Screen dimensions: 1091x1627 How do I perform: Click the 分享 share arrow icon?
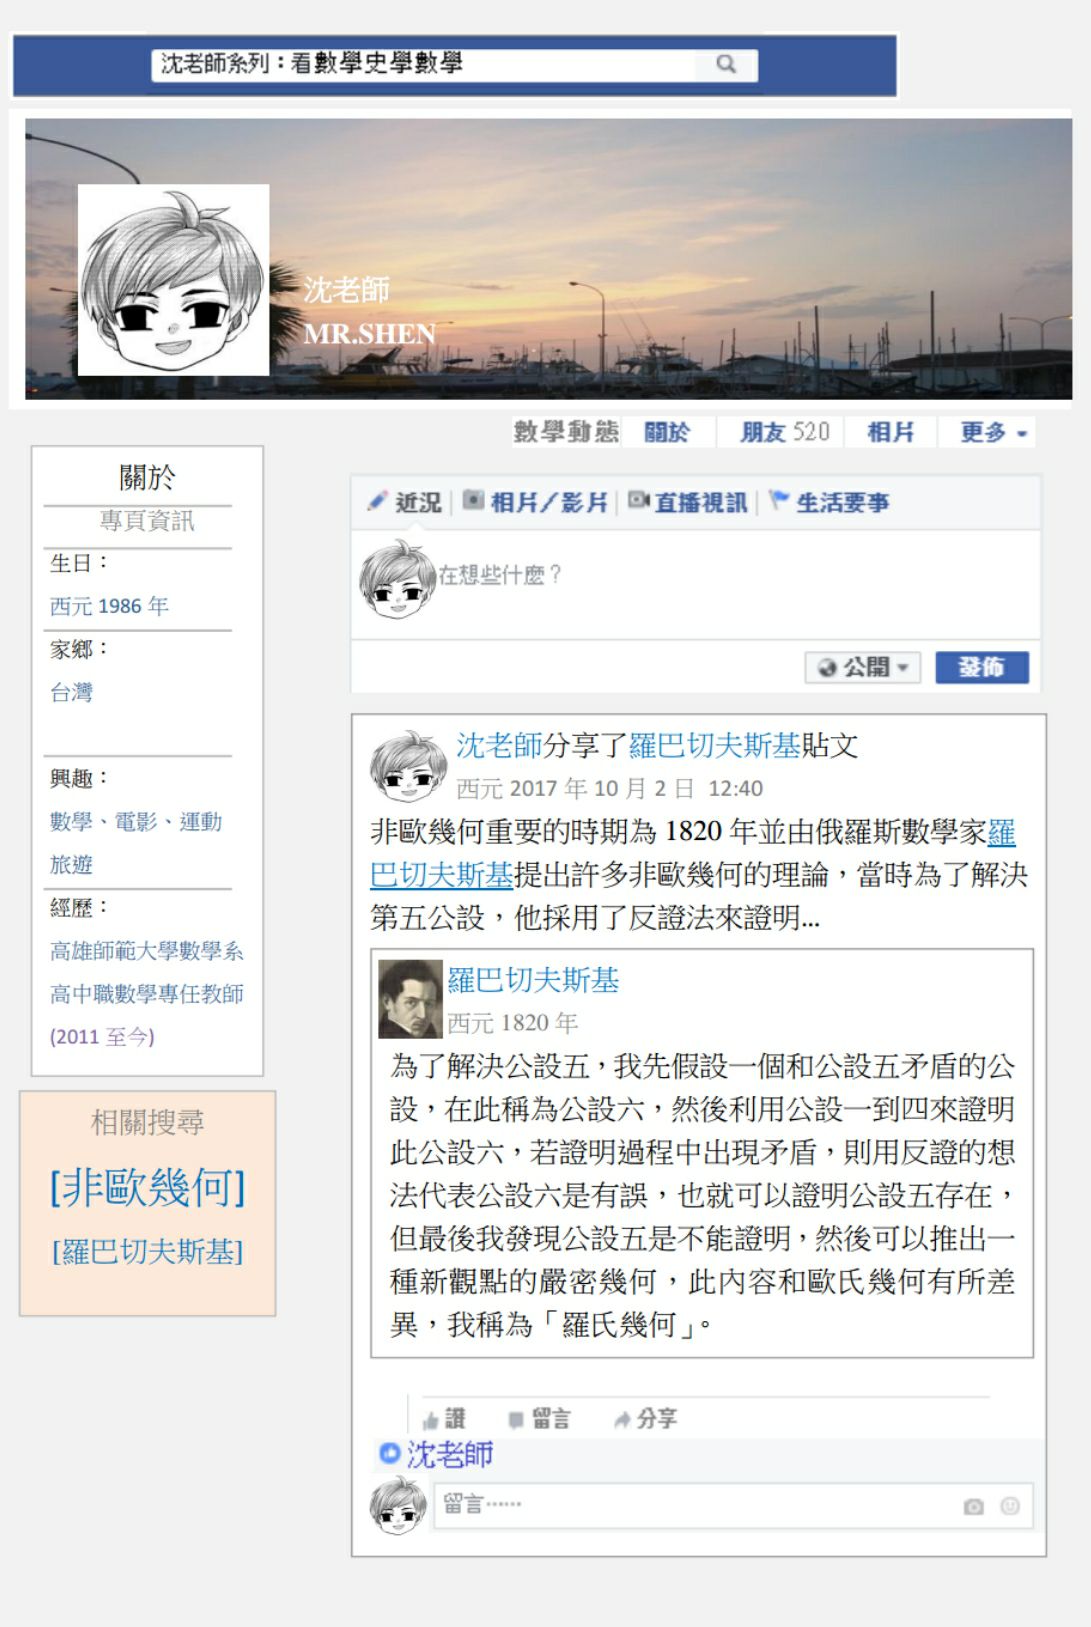pos(622,1419)
